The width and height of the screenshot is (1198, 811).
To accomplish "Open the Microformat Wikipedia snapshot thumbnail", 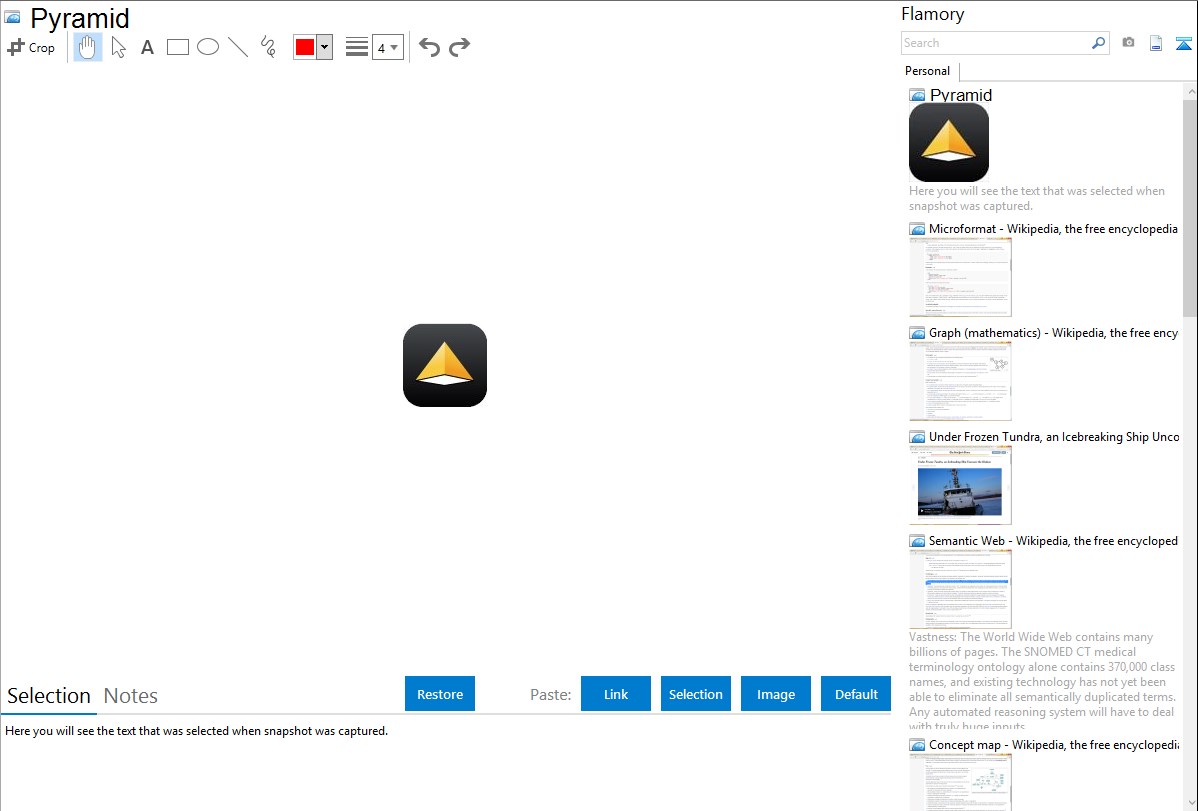I will [960, 277].
